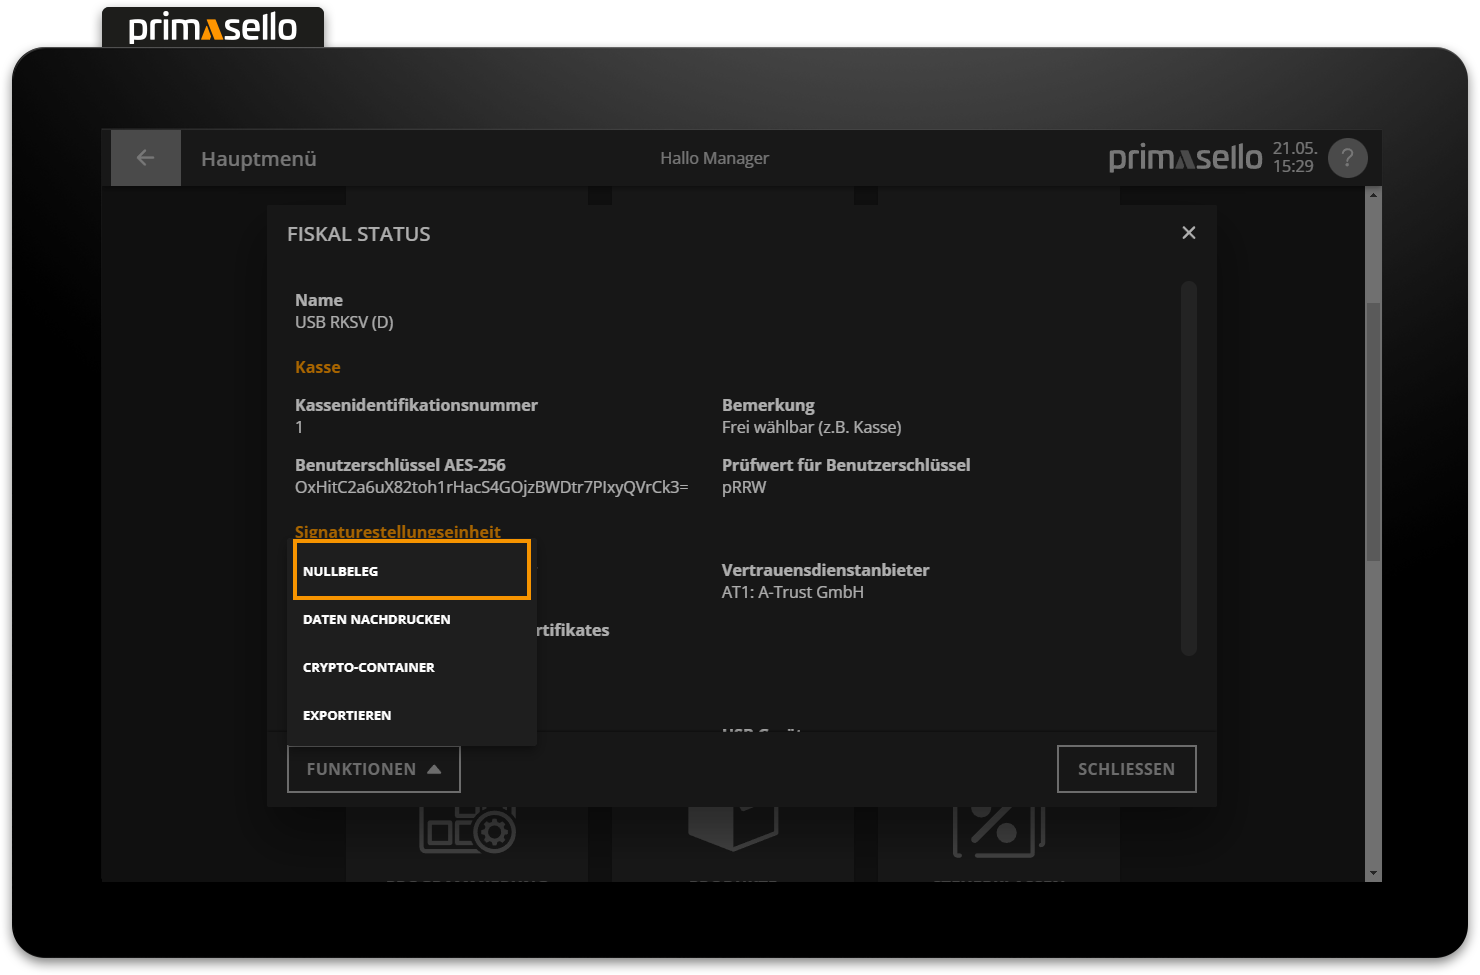Click the box product tile icon

click(x=733, y=828)
